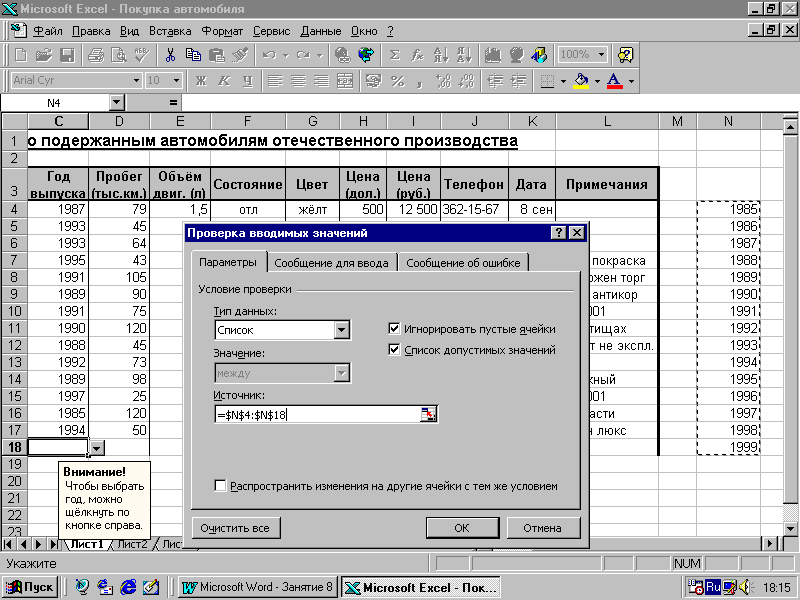
Task: Click the Format Painter brush icon
Action: click(x=240, y=55)
